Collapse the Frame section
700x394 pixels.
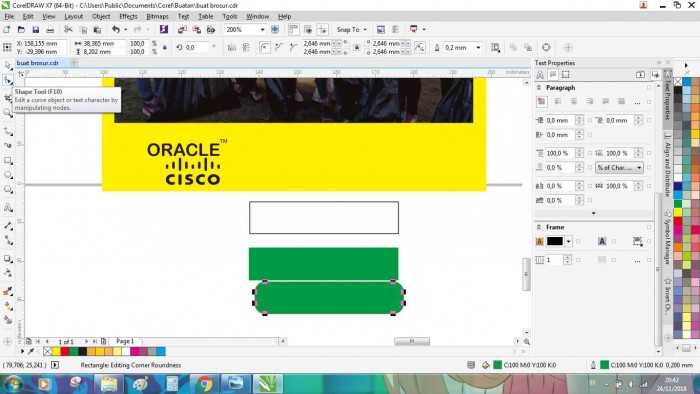coord(539,227)
